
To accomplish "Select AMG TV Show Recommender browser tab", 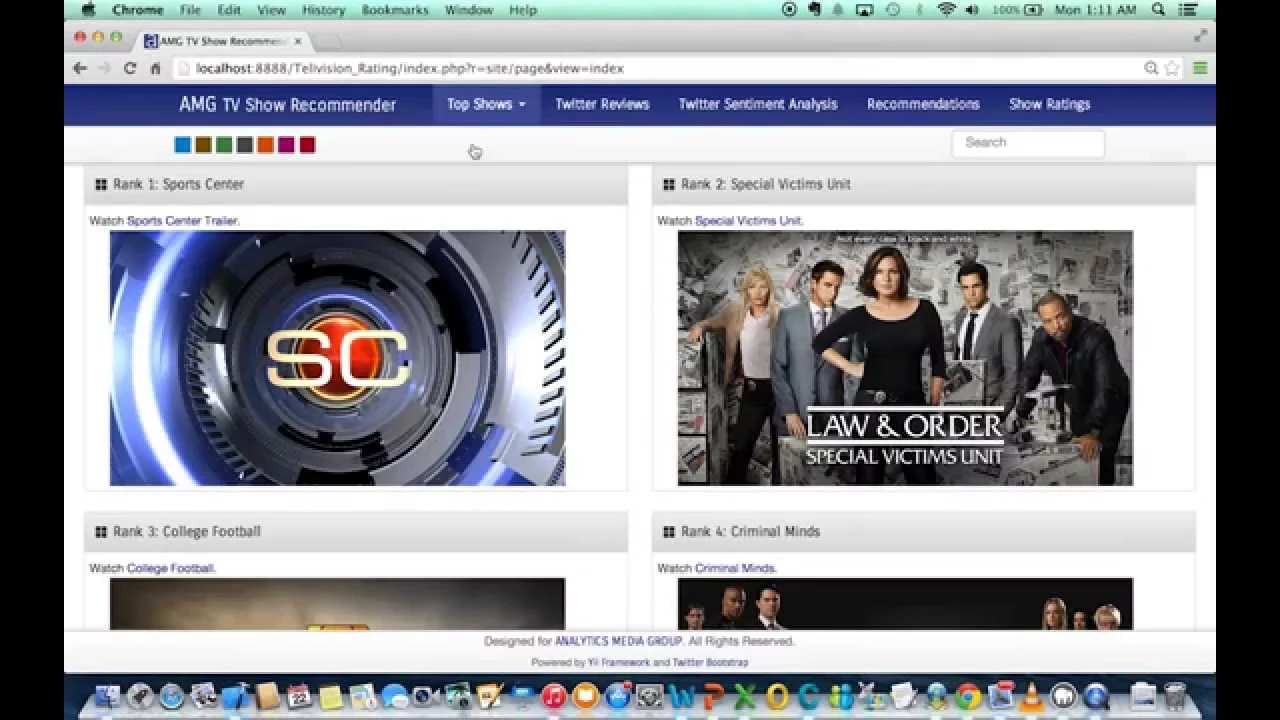I will pos(225,41).
